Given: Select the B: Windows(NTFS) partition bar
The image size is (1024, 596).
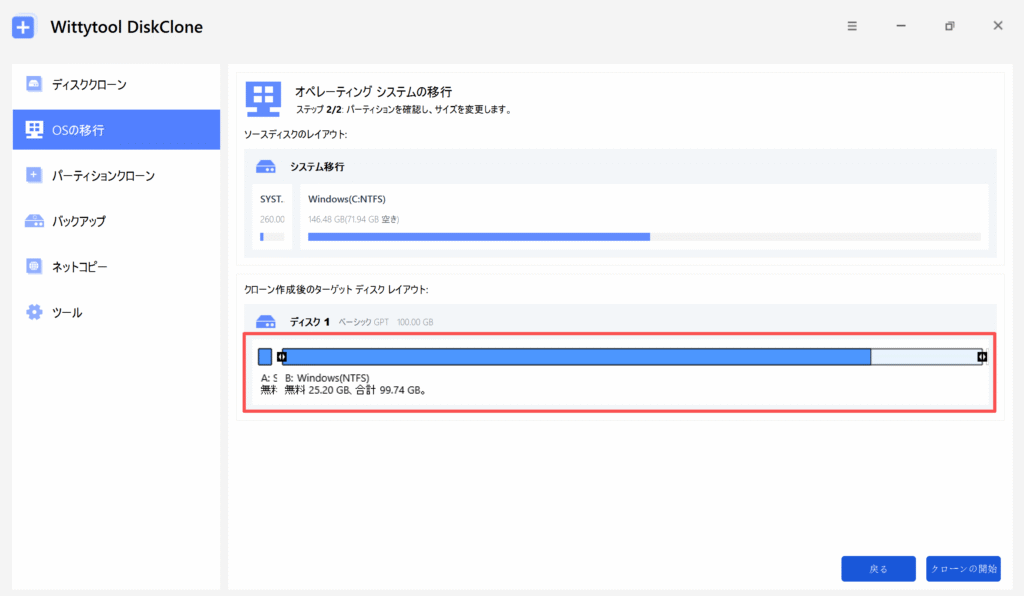Looking at the screenshot, I should 632,356.
